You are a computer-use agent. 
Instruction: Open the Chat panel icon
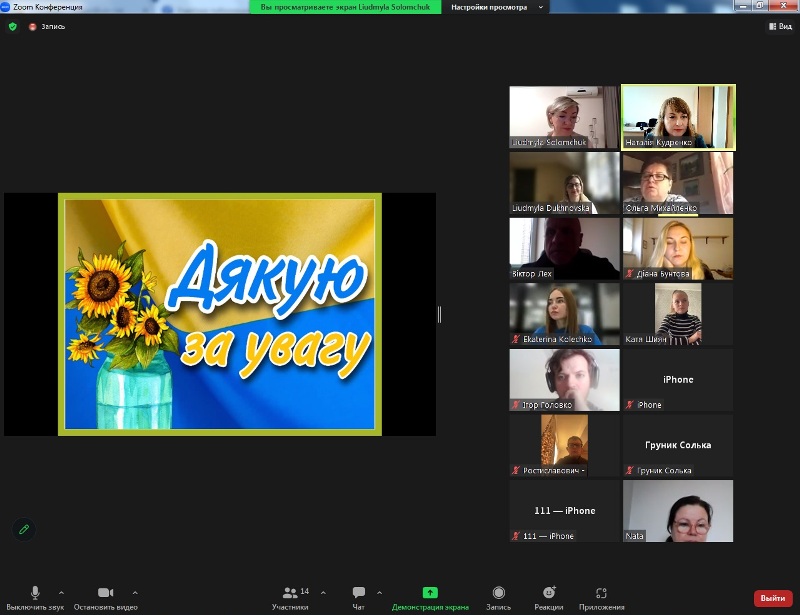[358, 593]
